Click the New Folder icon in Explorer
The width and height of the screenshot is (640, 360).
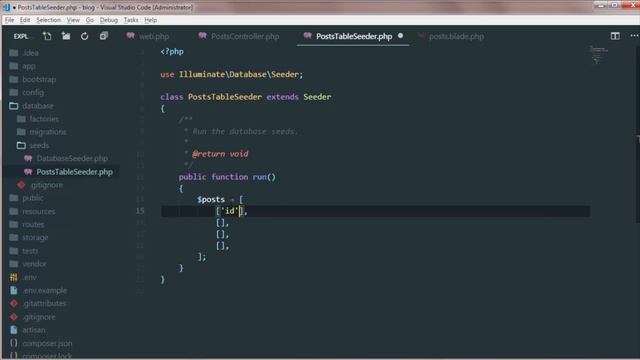pos(66,36)
